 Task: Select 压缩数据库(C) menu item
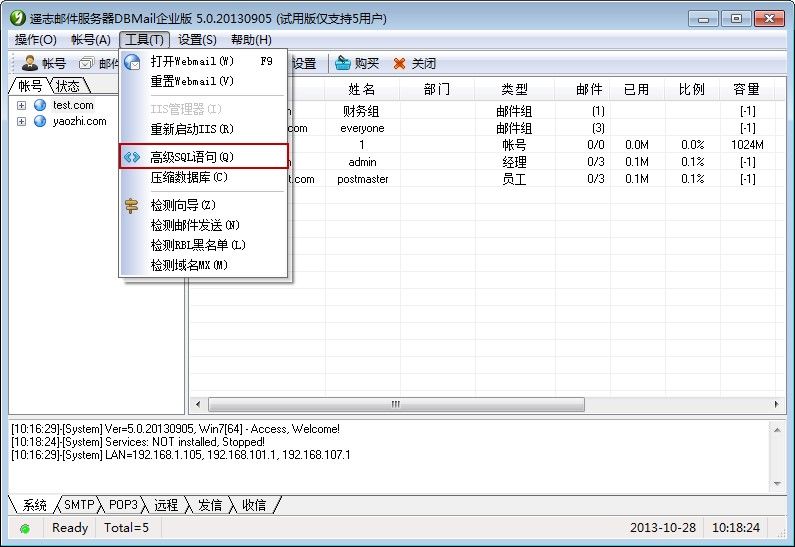(204, 177)
